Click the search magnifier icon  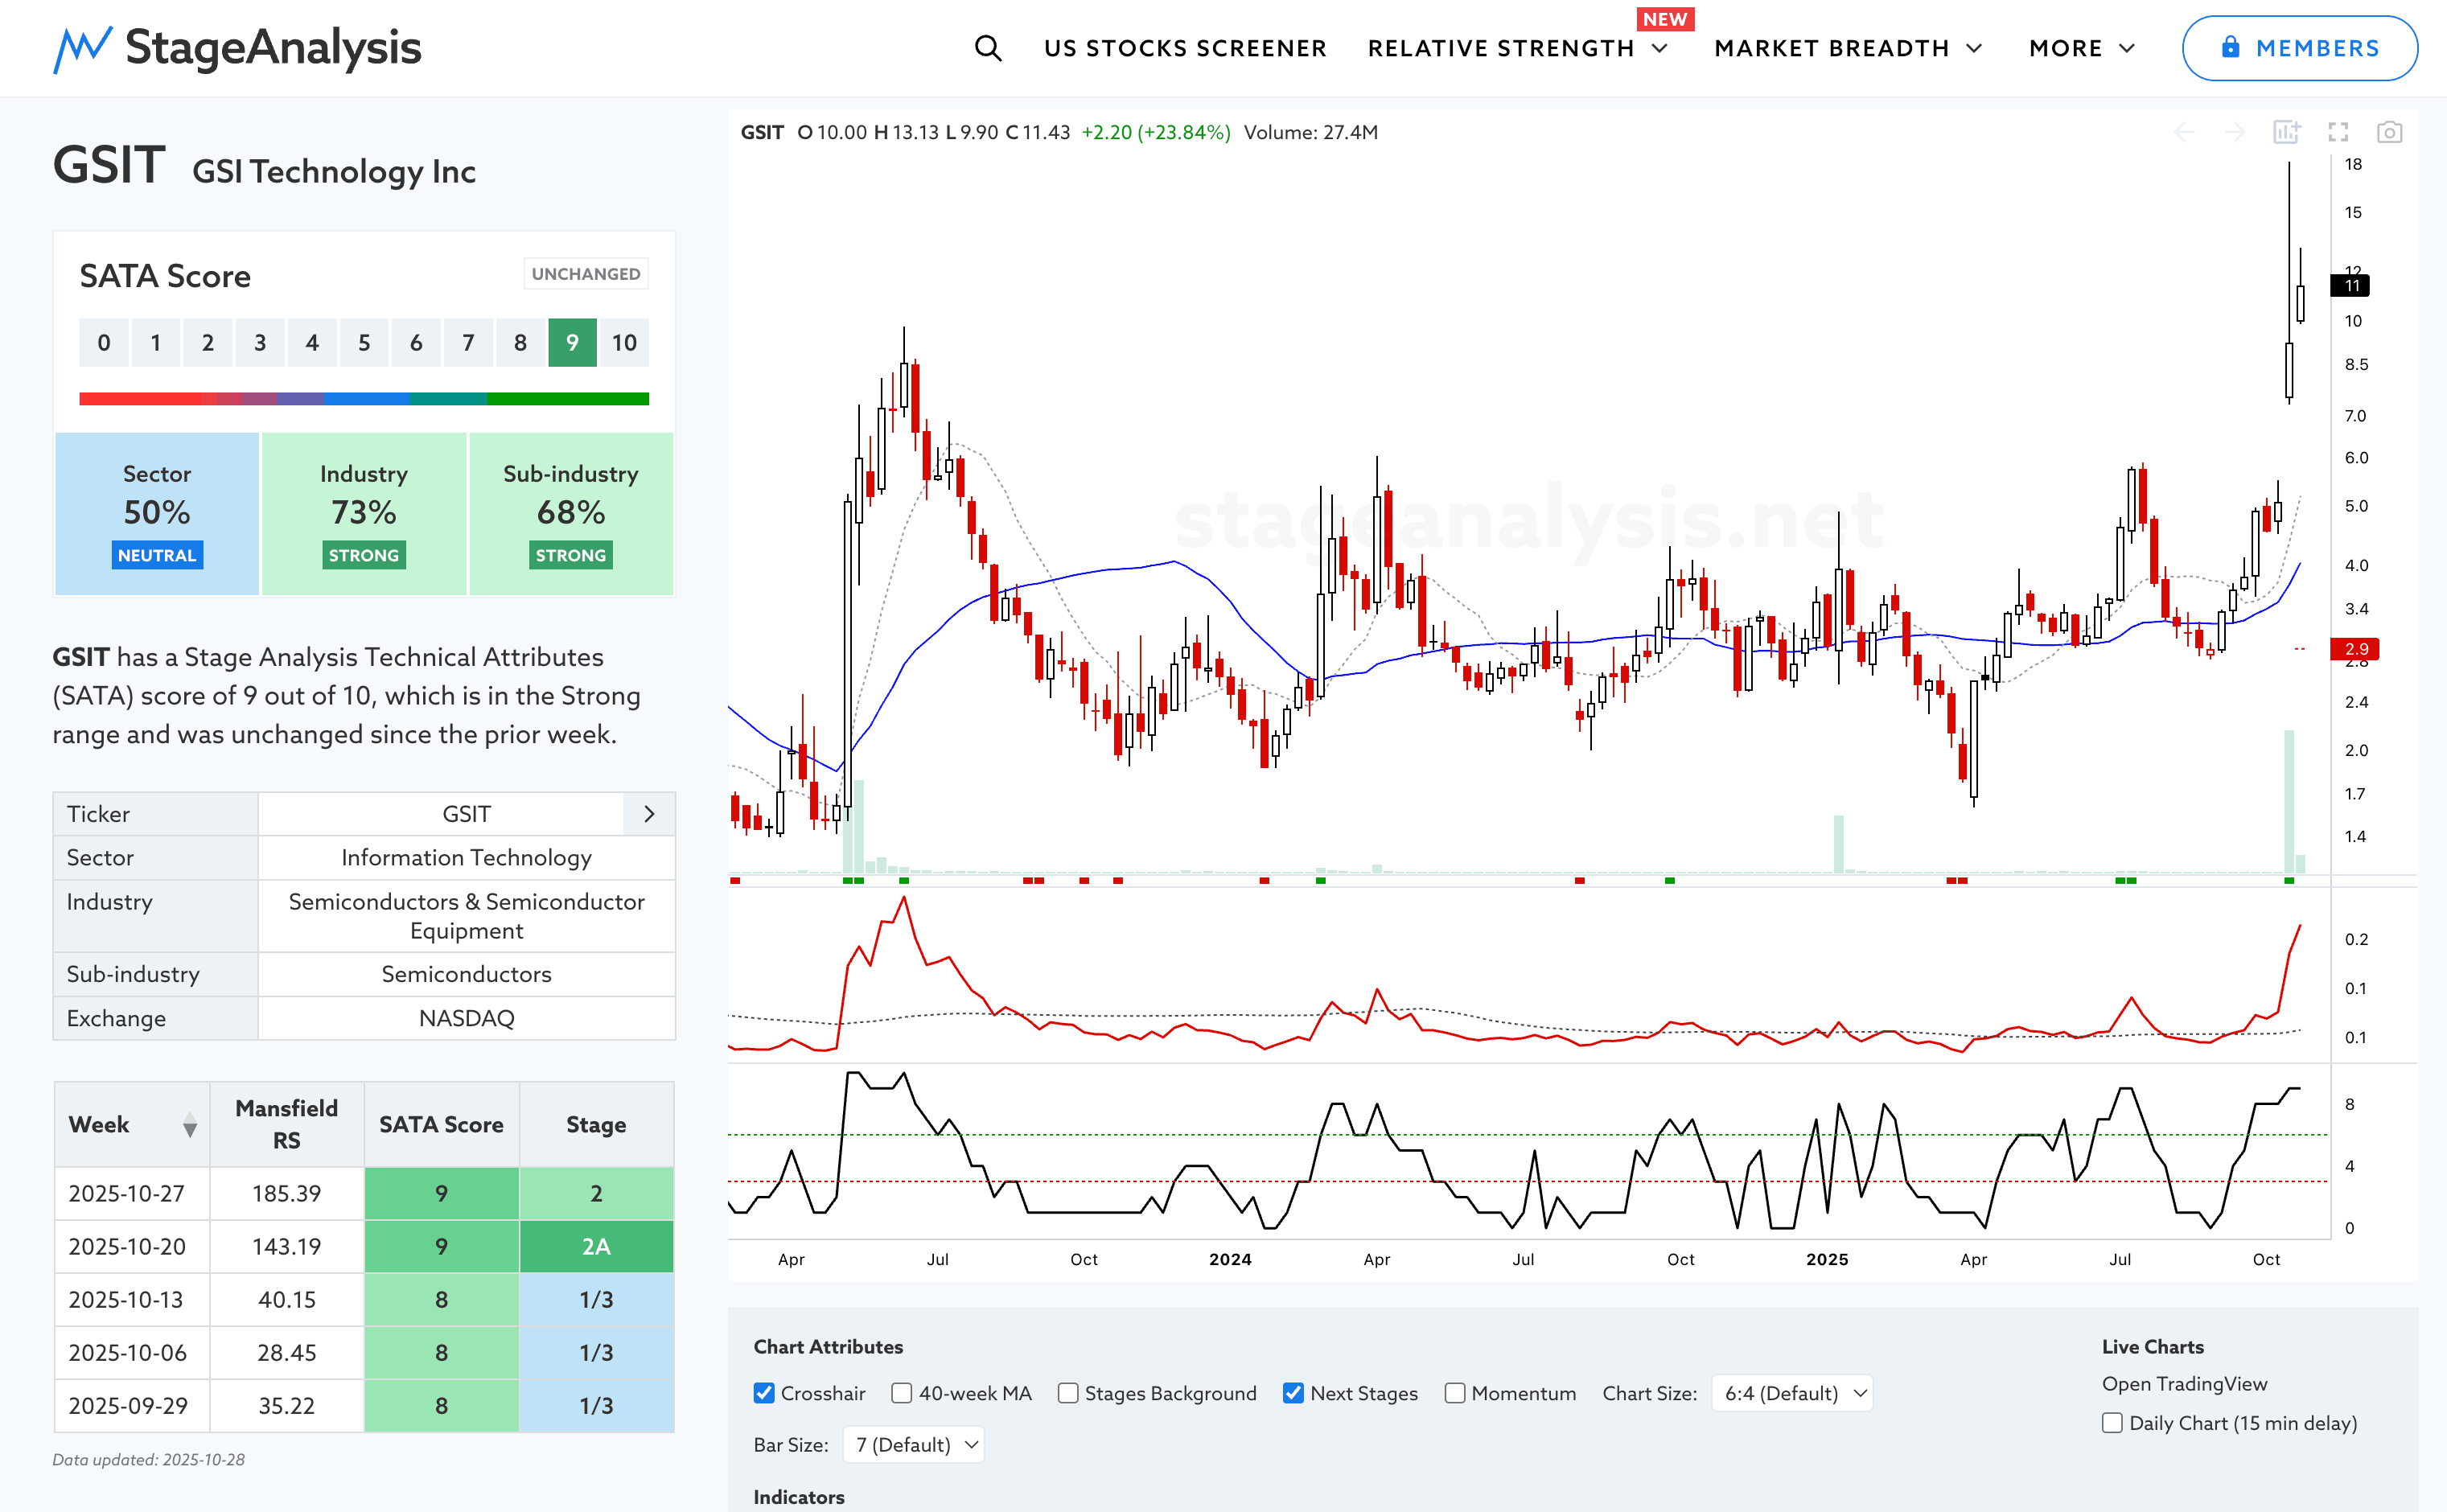pyautogui.click(x=987, y=48)
